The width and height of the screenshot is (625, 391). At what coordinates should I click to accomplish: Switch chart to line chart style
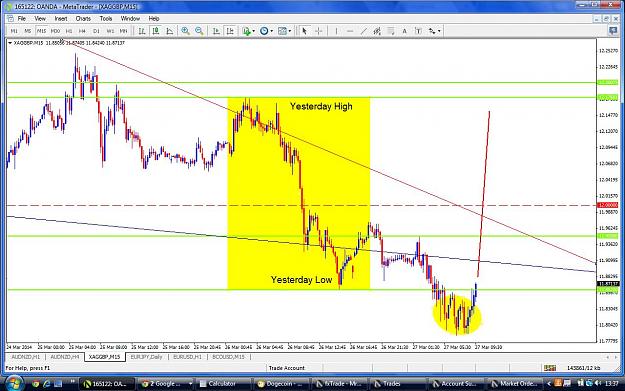tap(170, 31)
